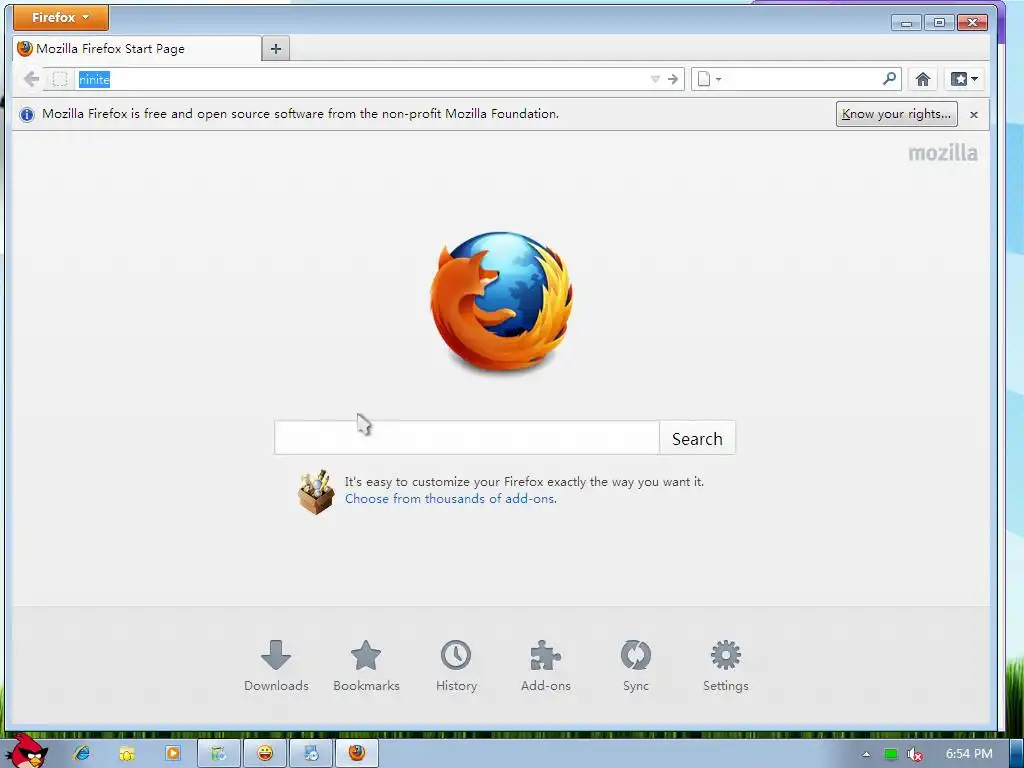Click the Go arrow in the address bar
The width and height of the screenshot is (1024, 768).
click(x=673, y=80)
